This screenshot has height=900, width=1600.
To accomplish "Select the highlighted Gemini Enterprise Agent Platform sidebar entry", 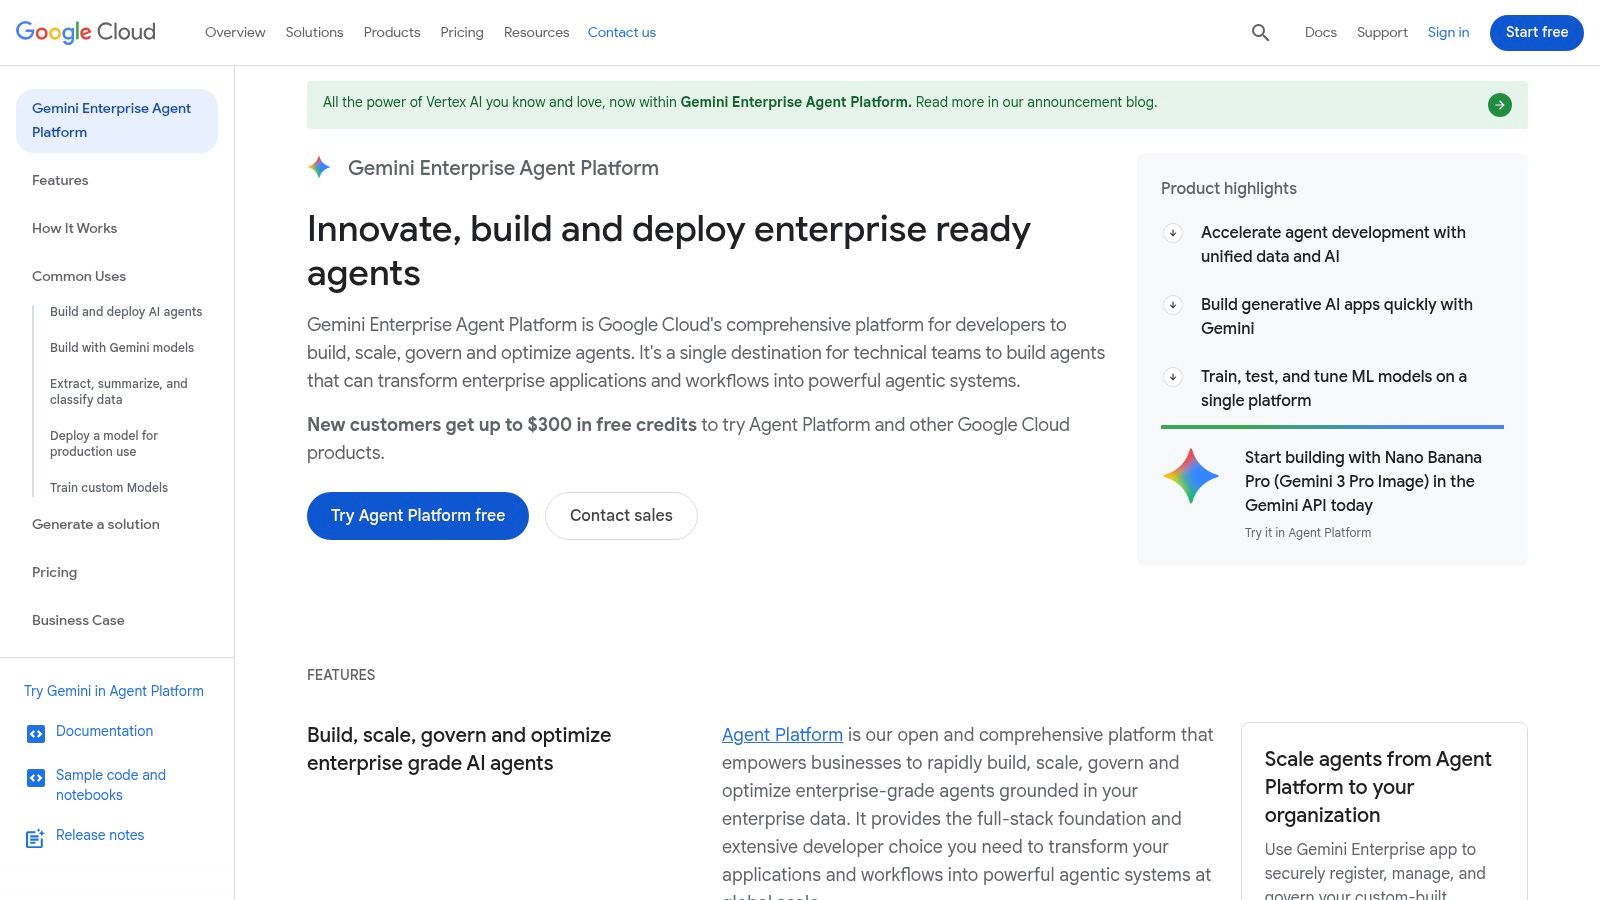I will (x=111, y=120).
